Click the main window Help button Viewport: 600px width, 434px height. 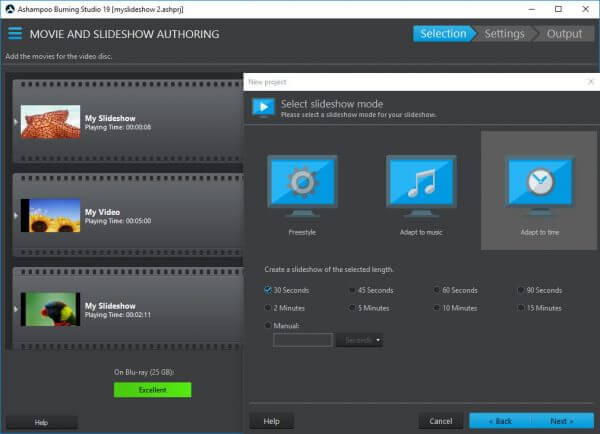pos(41,423)
